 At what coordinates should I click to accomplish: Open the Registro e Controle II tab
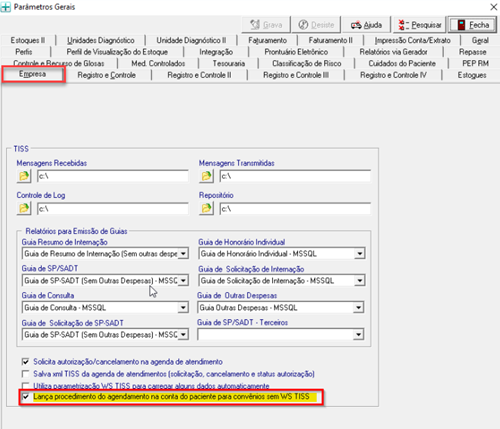coord(199,75)
